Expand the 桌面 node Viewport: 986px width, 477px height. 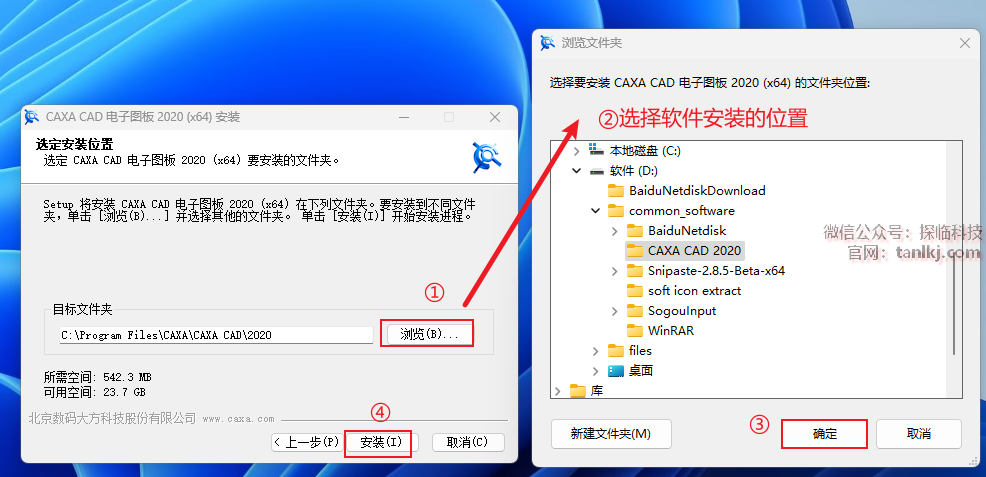[595, 371]
